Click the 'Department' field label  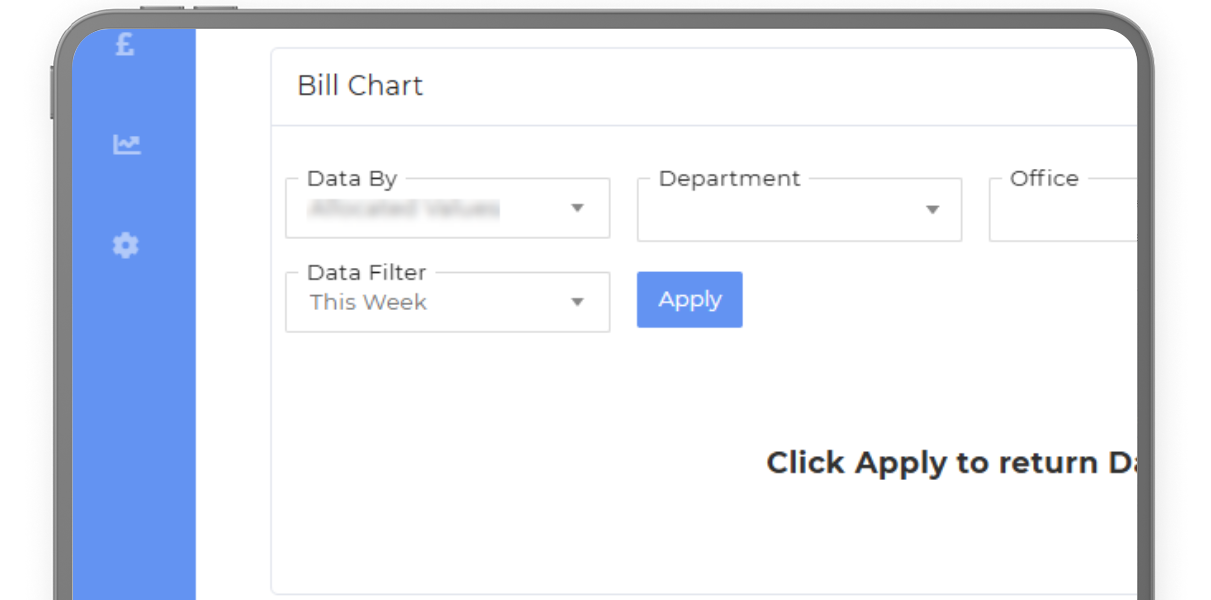(729, 179)
